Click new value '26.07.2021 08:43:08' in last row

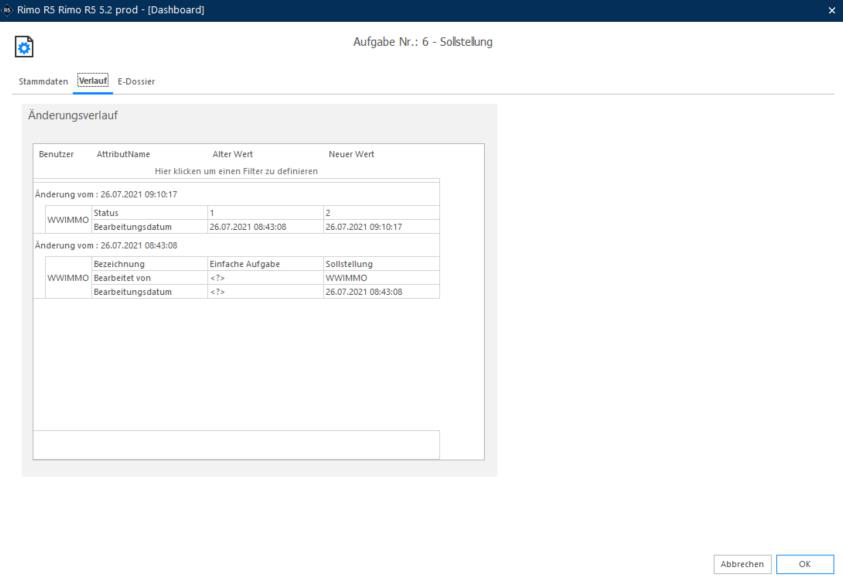(x=381, y=292)
